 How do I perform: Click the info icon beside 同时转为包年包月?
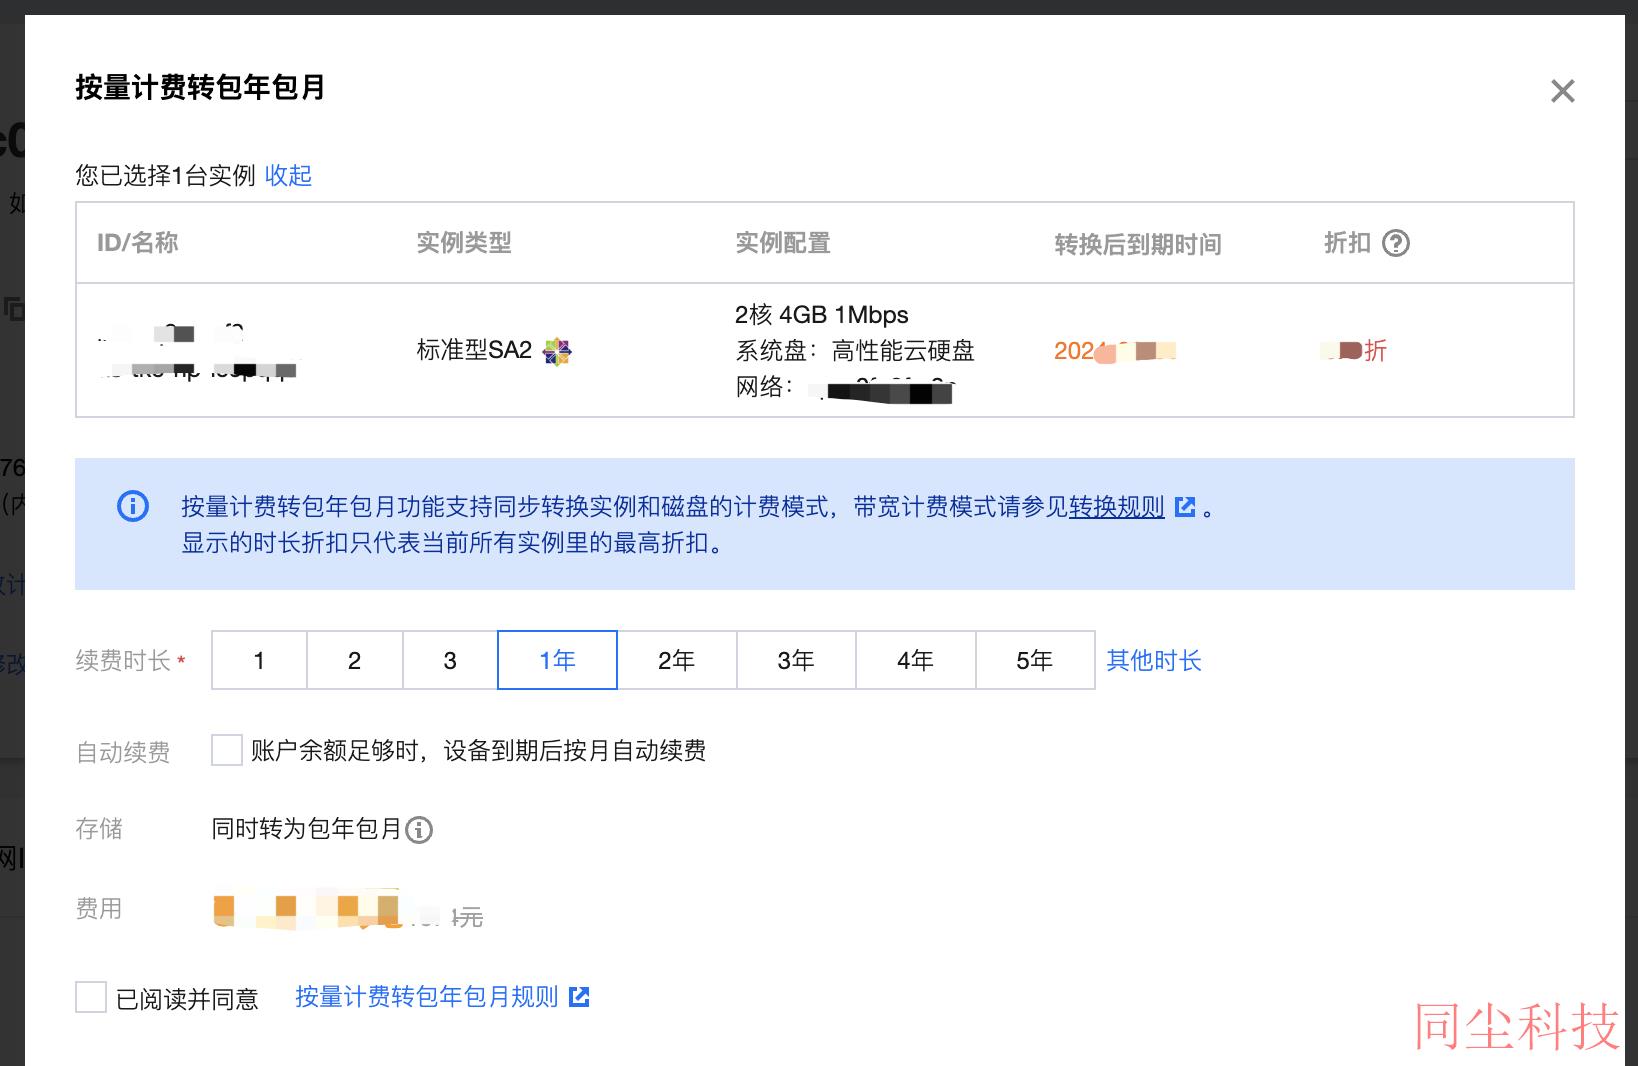[419, 830]
